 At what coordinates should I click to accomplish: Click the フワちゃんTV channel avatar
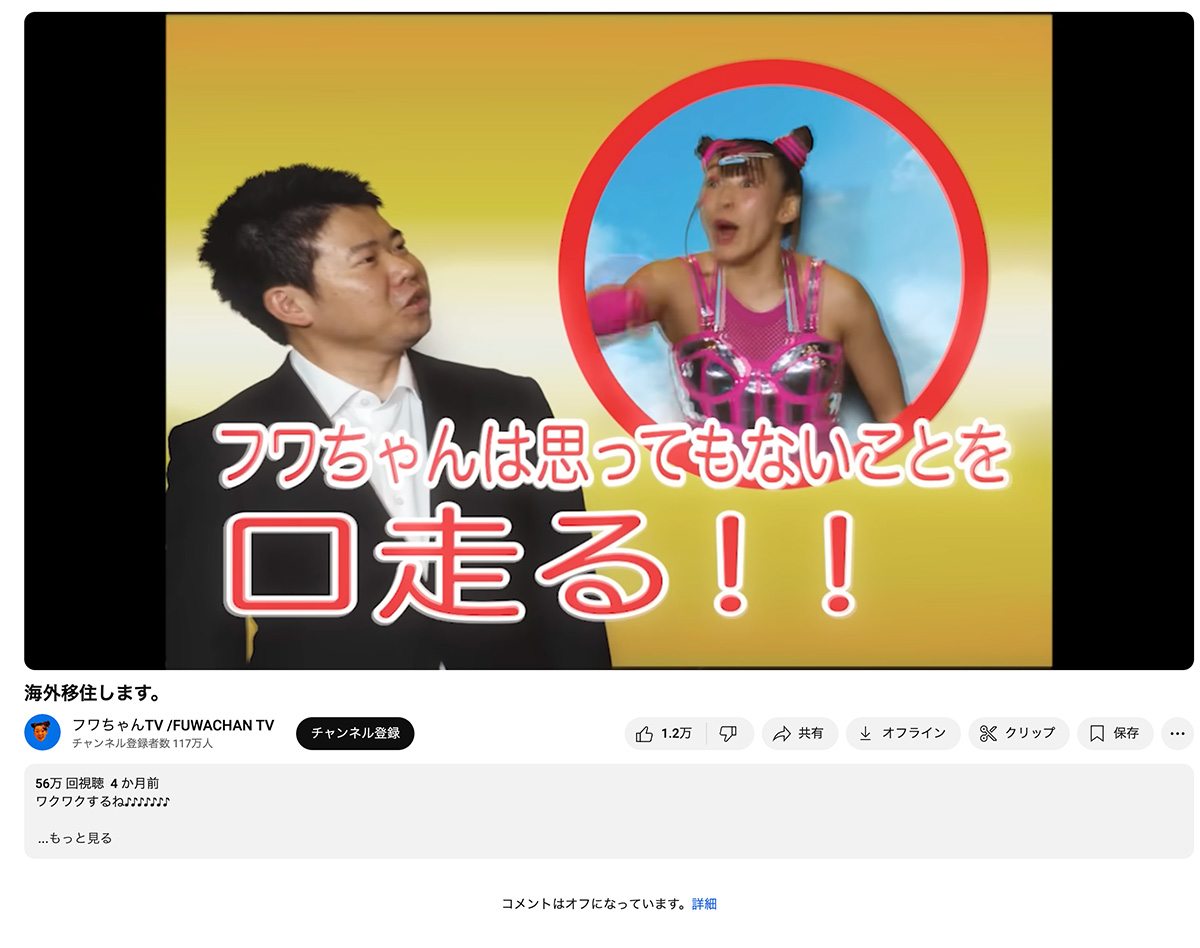coord(42,733)
